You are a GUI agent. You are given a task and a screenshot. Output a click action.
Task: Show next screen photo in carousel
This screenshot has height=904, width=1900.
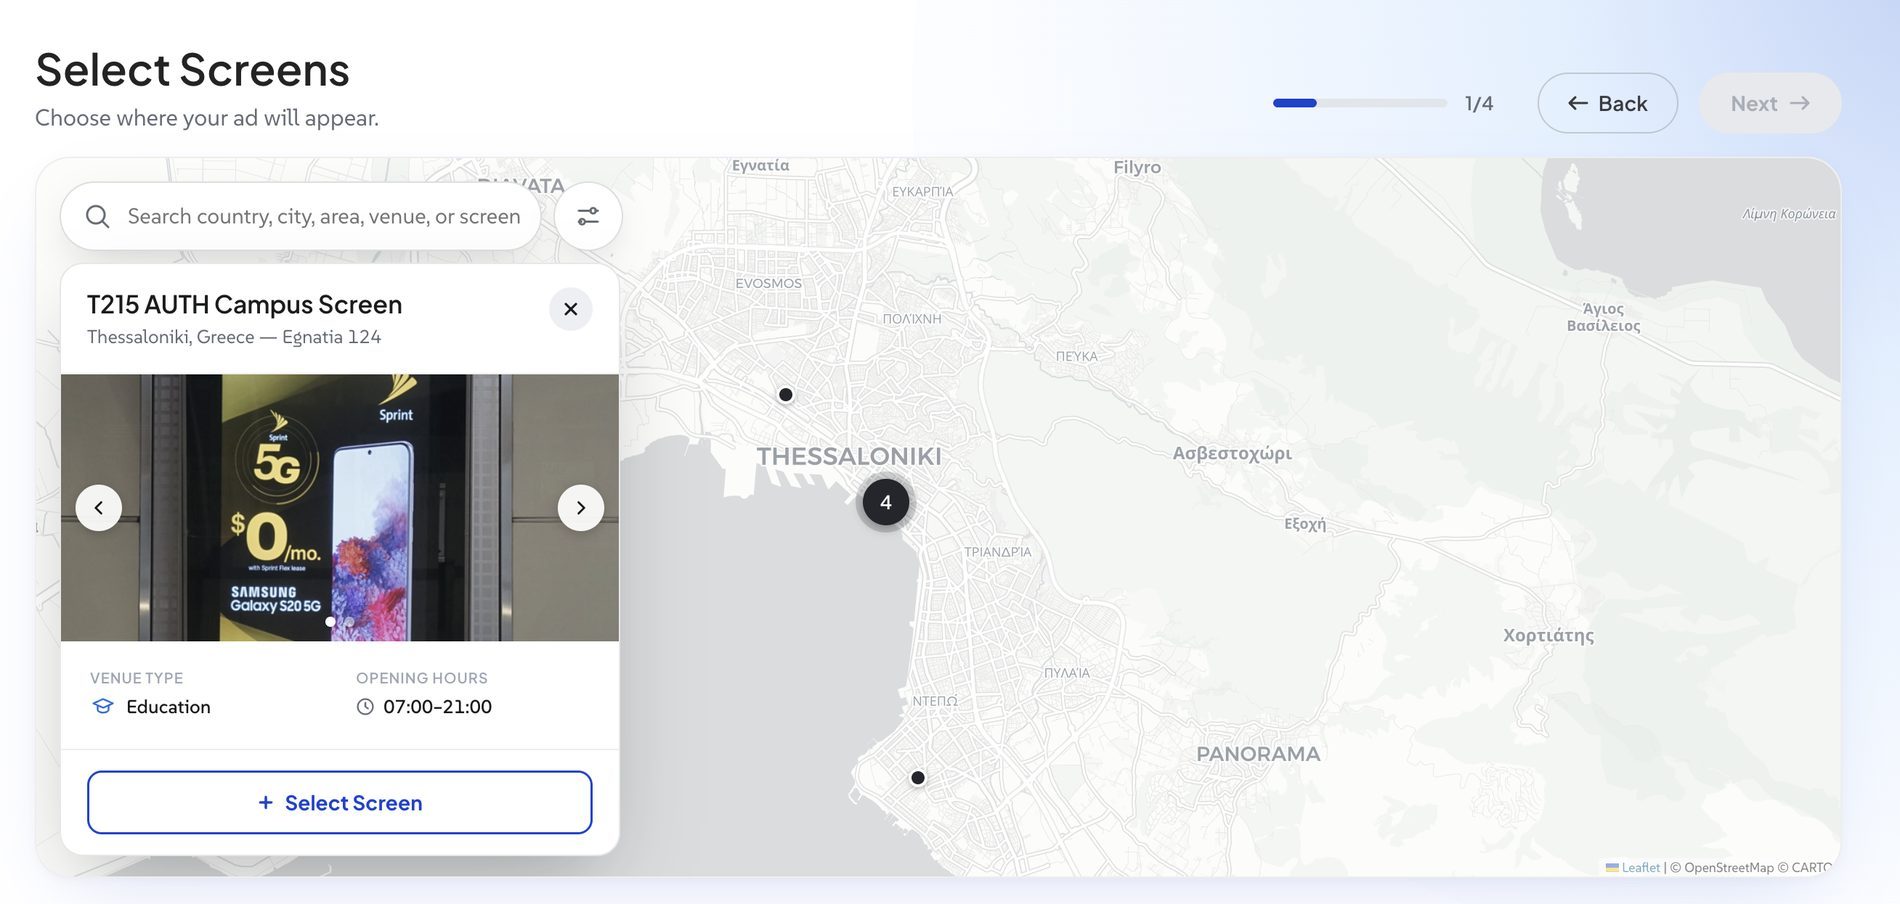point(580,508)
